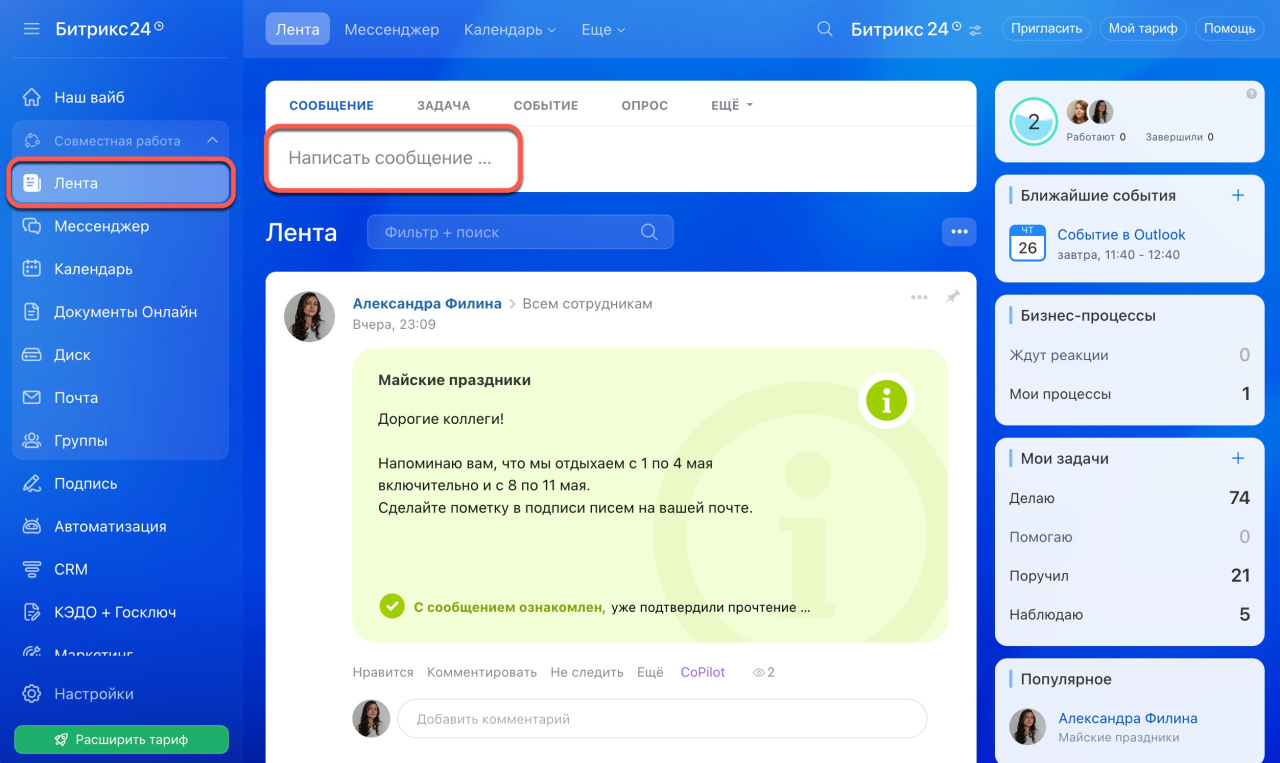The width and height of the screenshot is (1280, 763).
Task: Click the calendar icon dated 26
Action: point(1027,242)
